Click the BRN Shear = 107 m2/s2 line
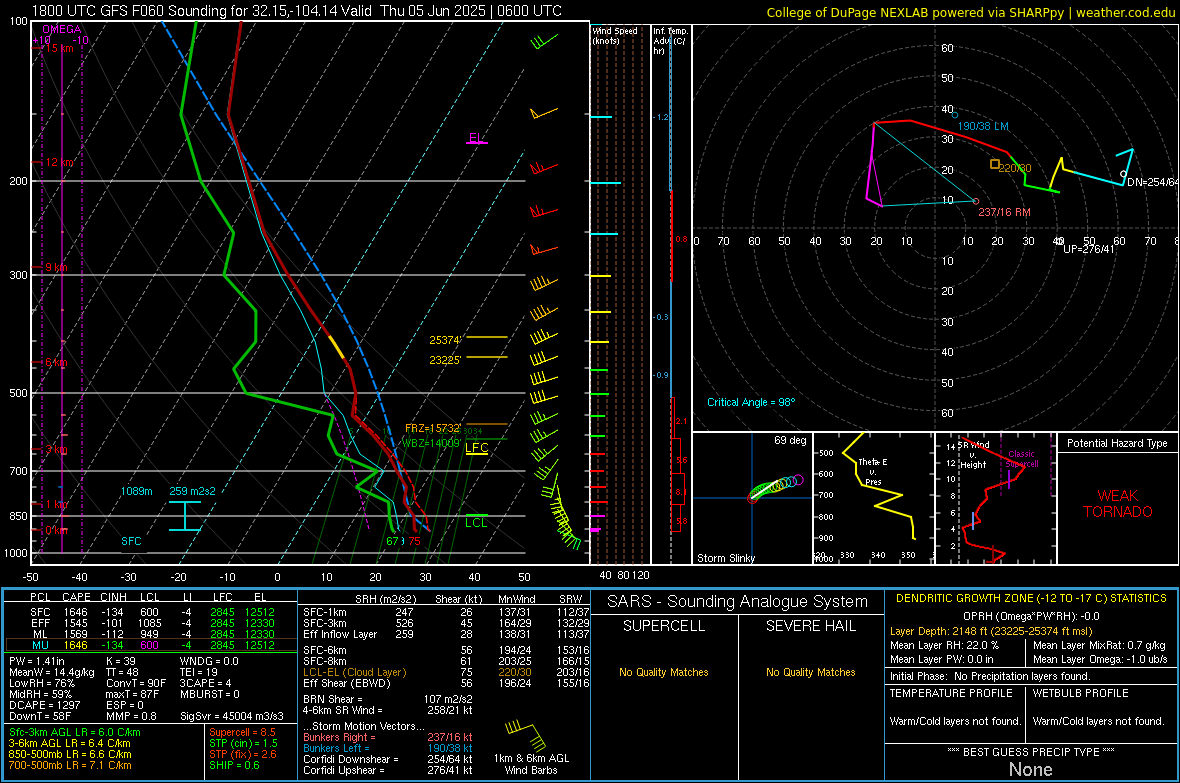 coord(388,699)
